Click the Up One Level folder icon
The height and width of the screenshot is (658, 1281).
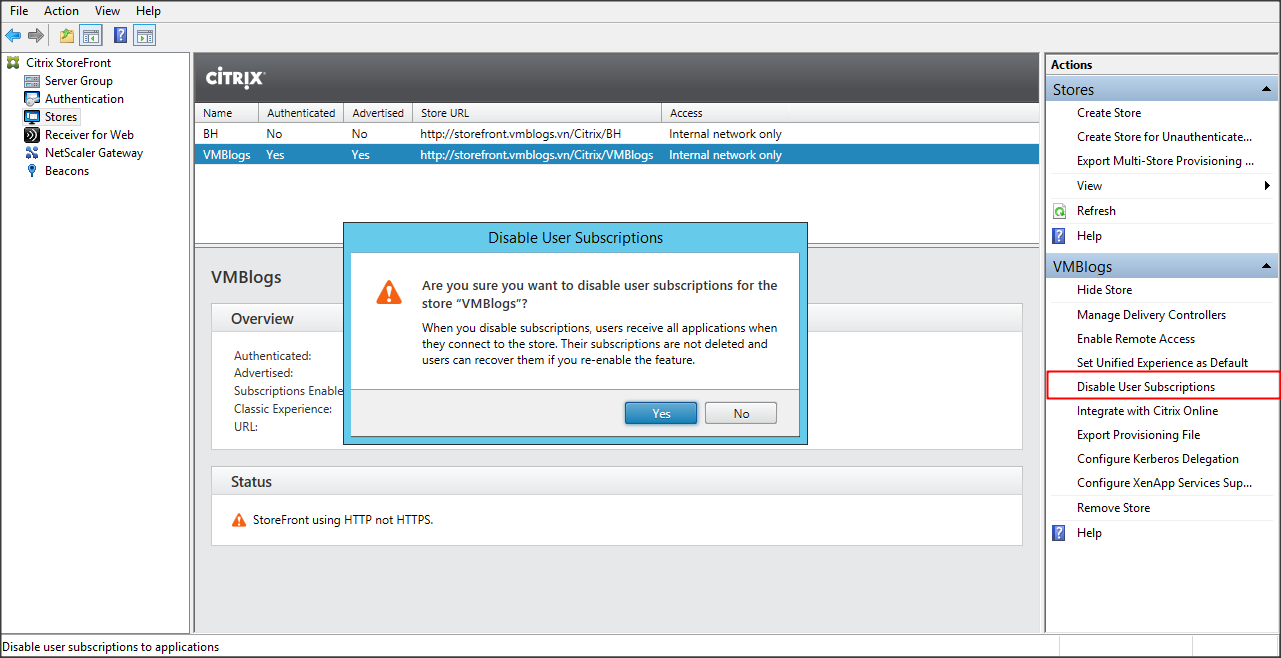[67, 36]
